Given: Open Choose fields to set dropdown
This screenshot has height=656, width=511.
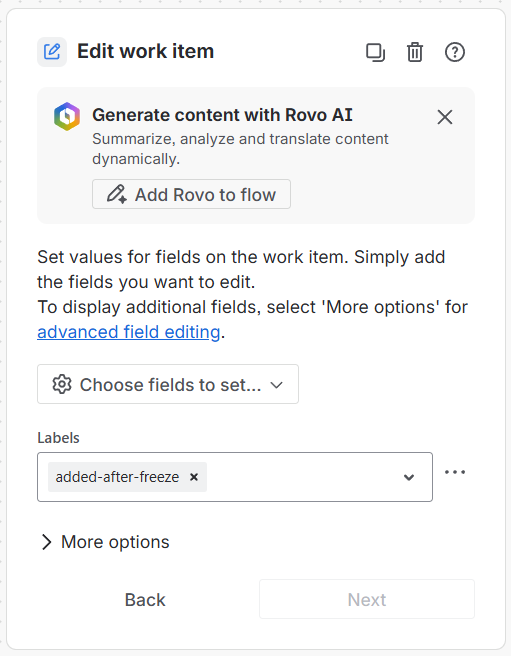Looking at the screenshot, I should pyautogui.click(x=168, y=384).
